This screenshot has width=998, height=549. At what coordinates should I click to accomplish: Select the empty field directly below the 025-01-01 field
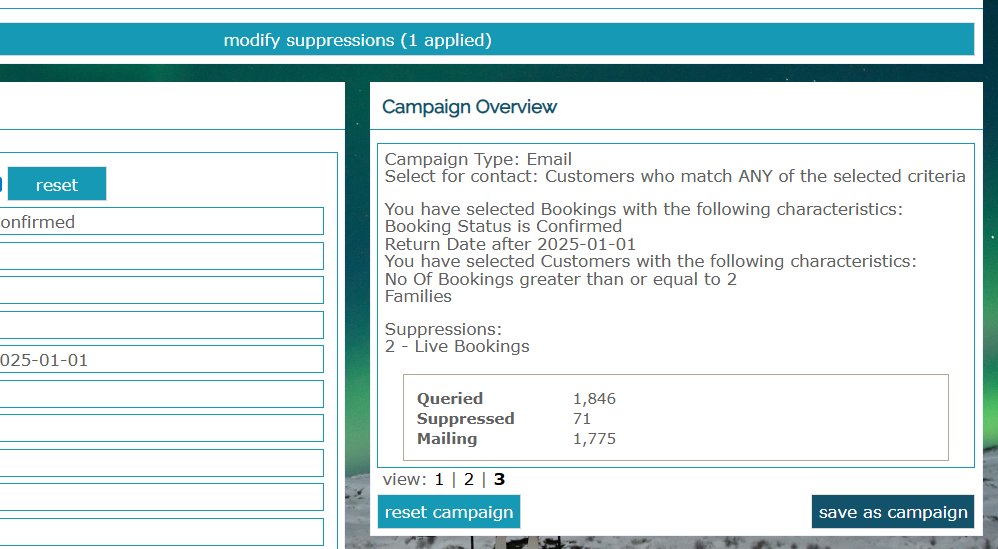click(x=162, y=394)
